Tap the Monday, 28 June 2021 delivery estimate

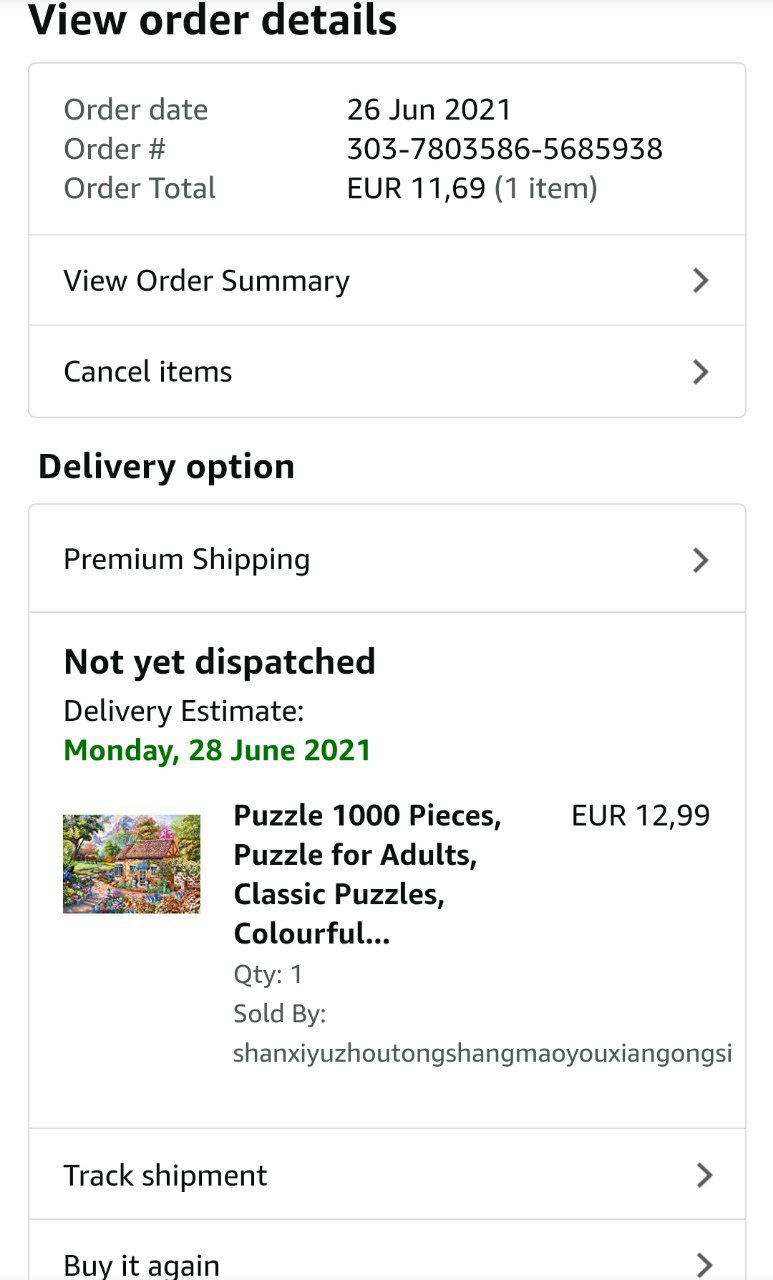click(217, 750)
